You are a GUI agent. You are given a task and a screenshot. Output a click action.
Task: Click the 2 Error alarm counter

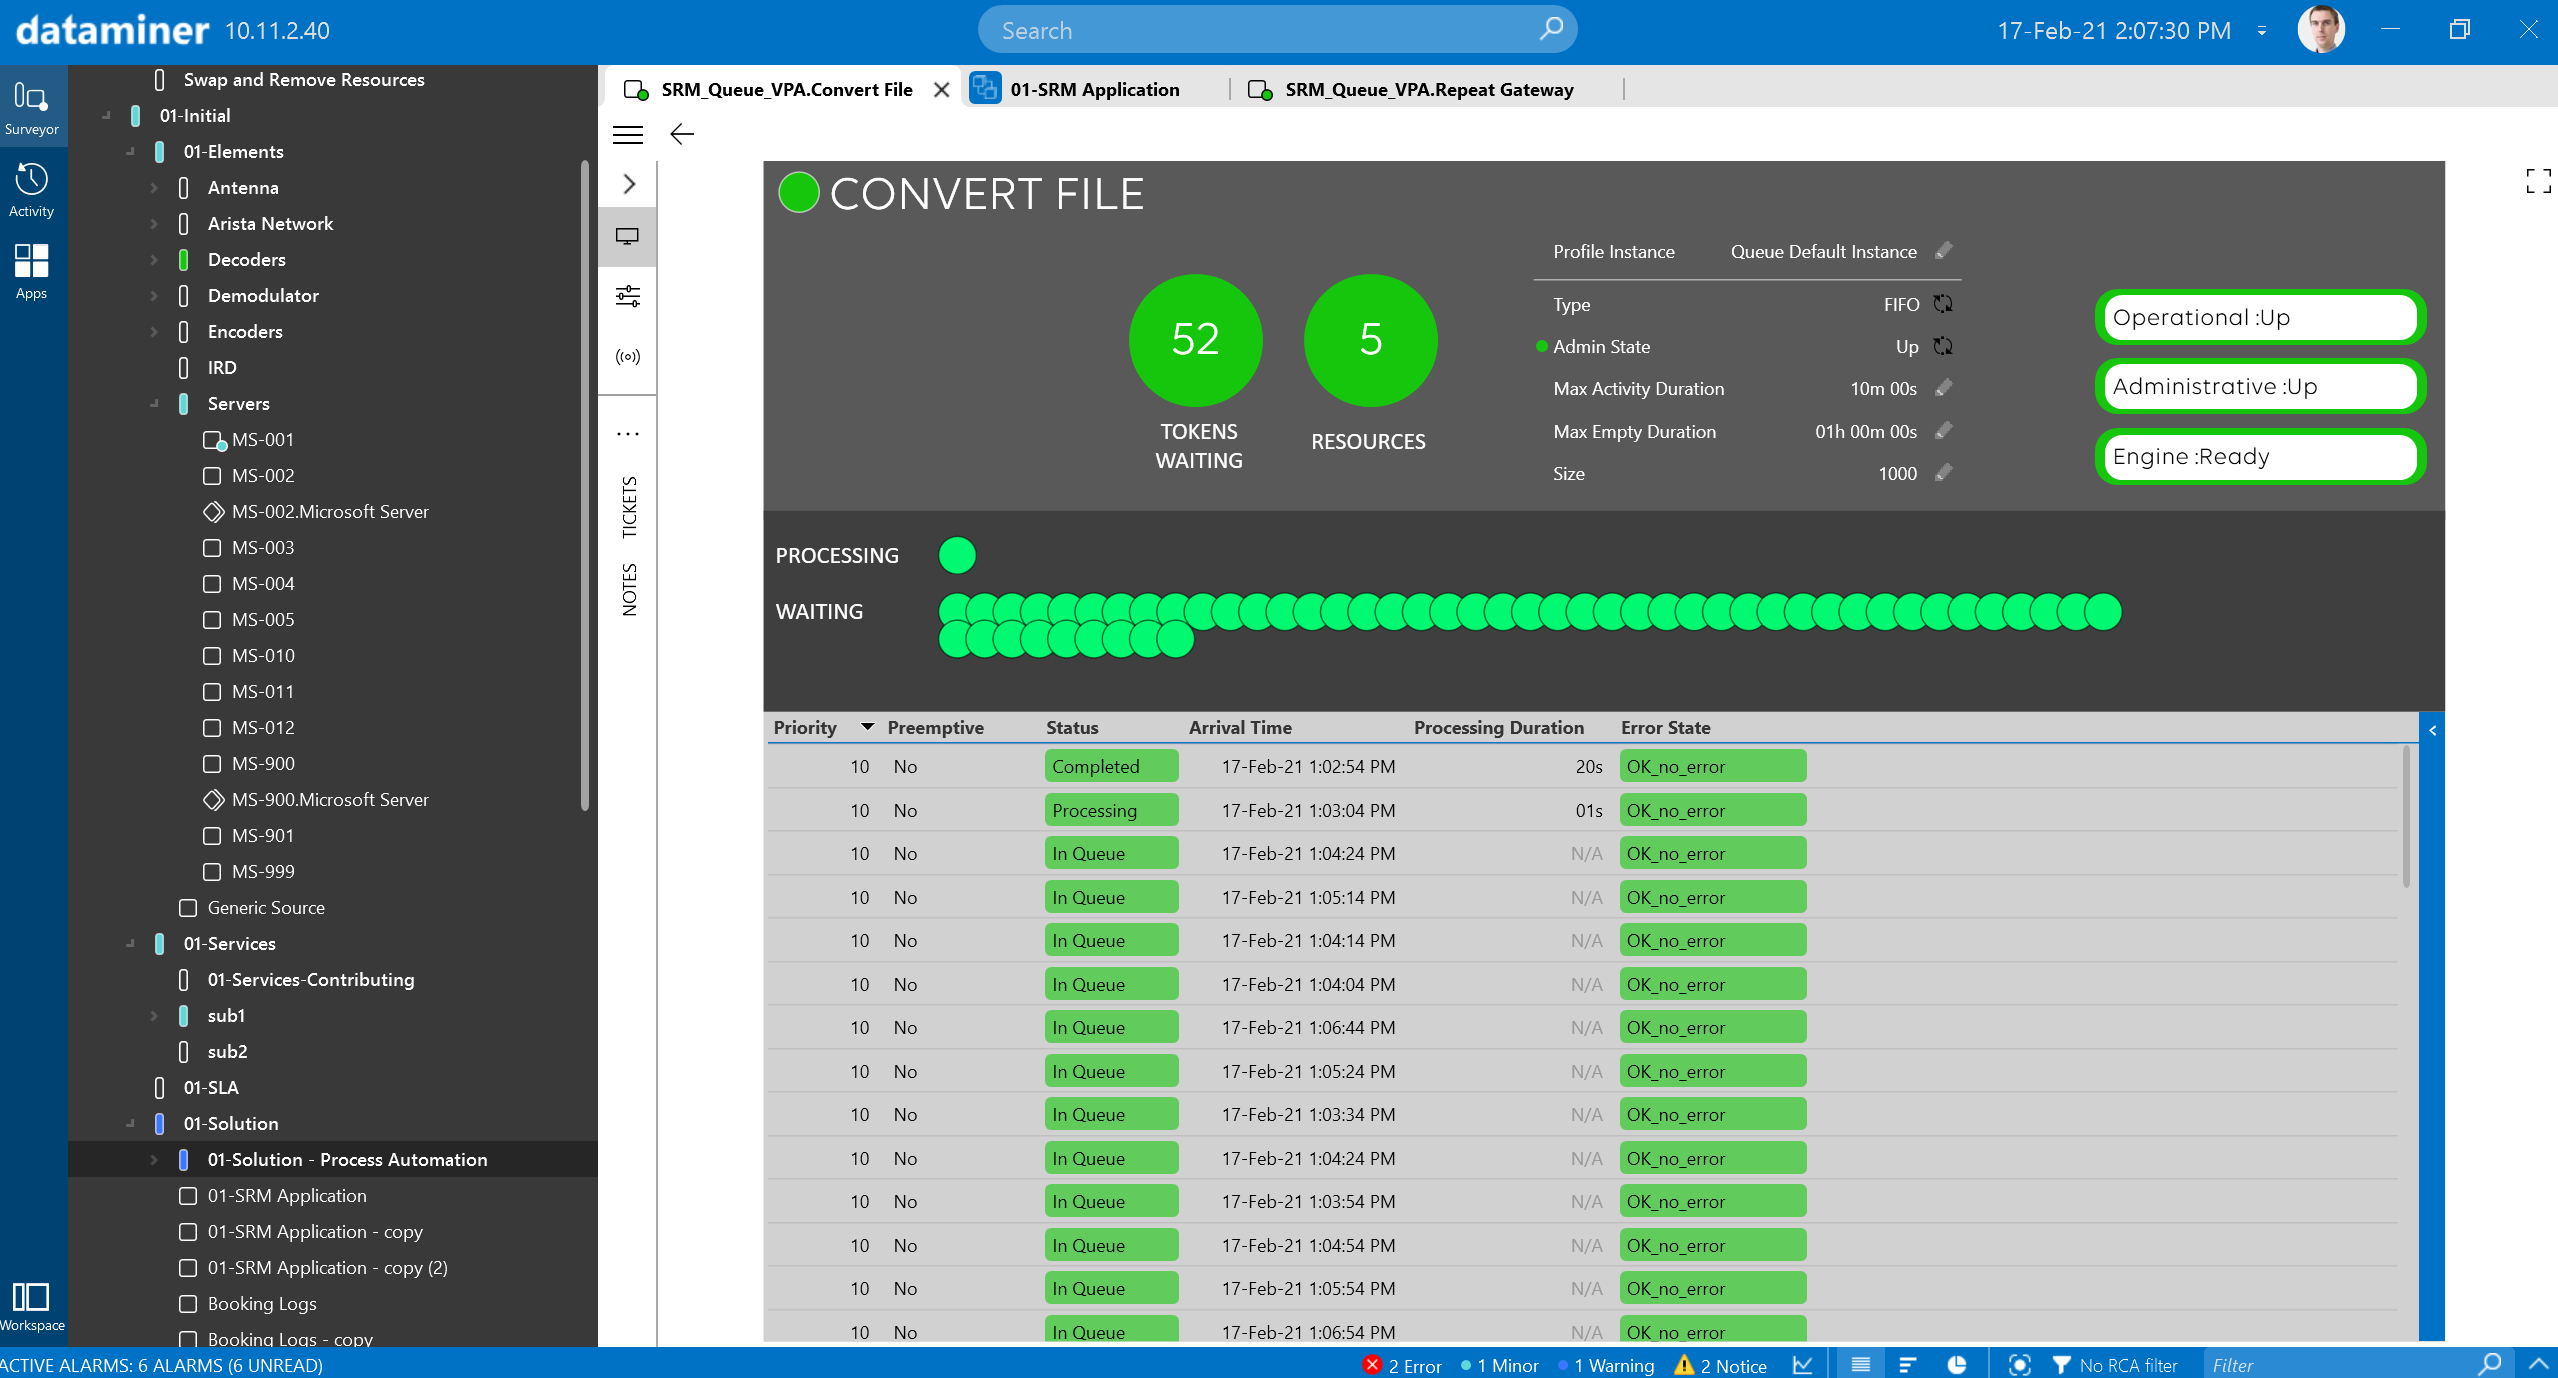click(x=1402, y=1365)
